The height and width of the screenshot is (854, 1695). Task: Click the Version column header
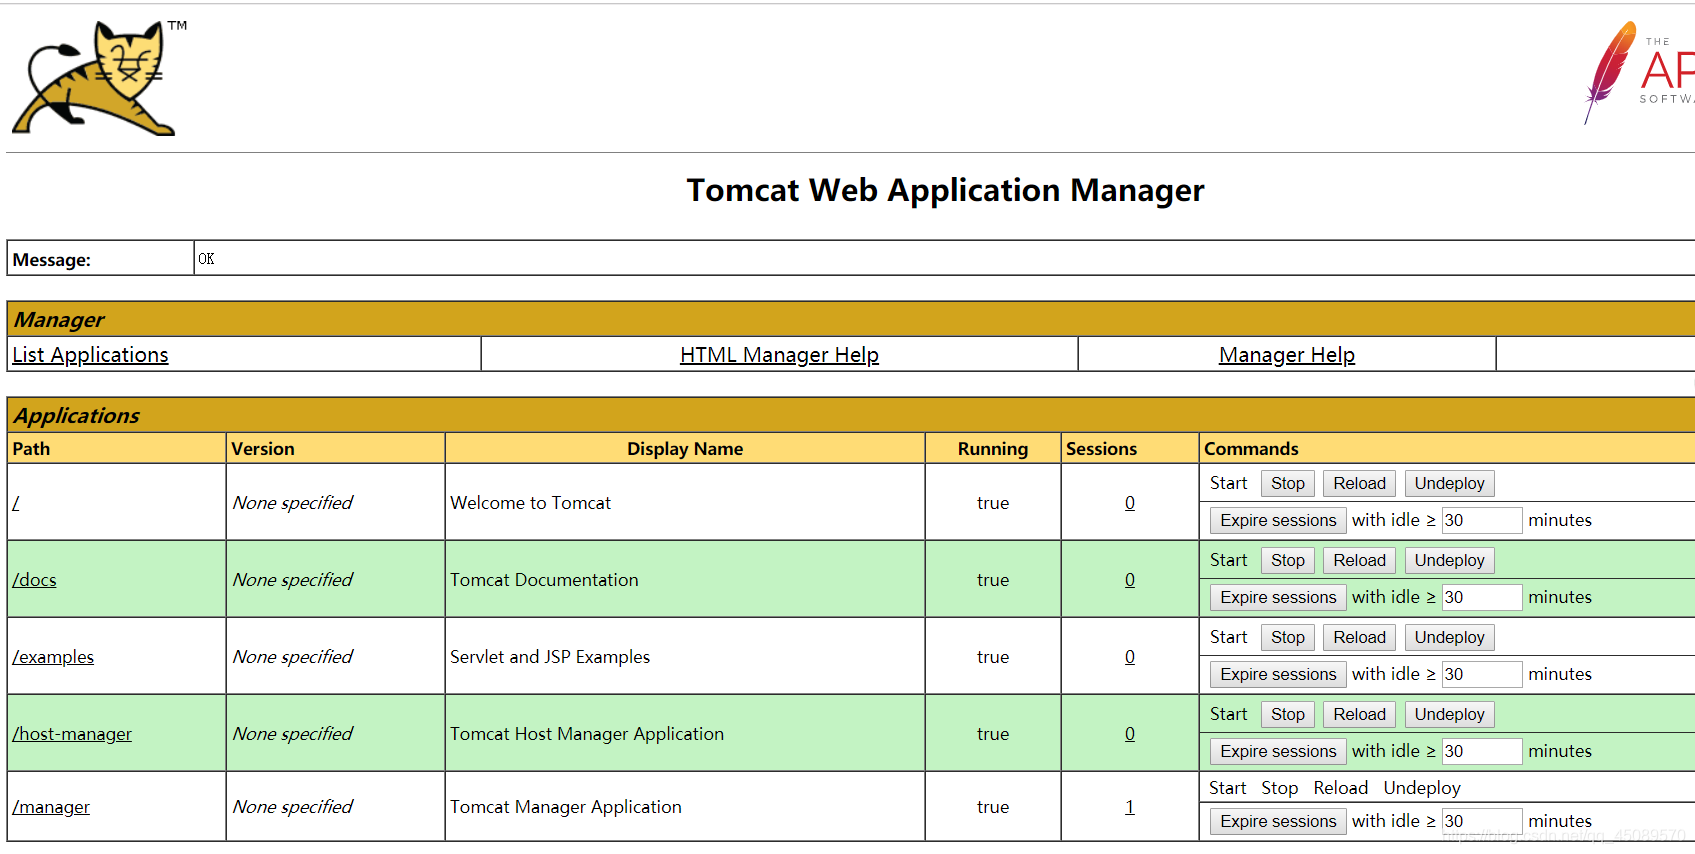(x=263, y=449)
